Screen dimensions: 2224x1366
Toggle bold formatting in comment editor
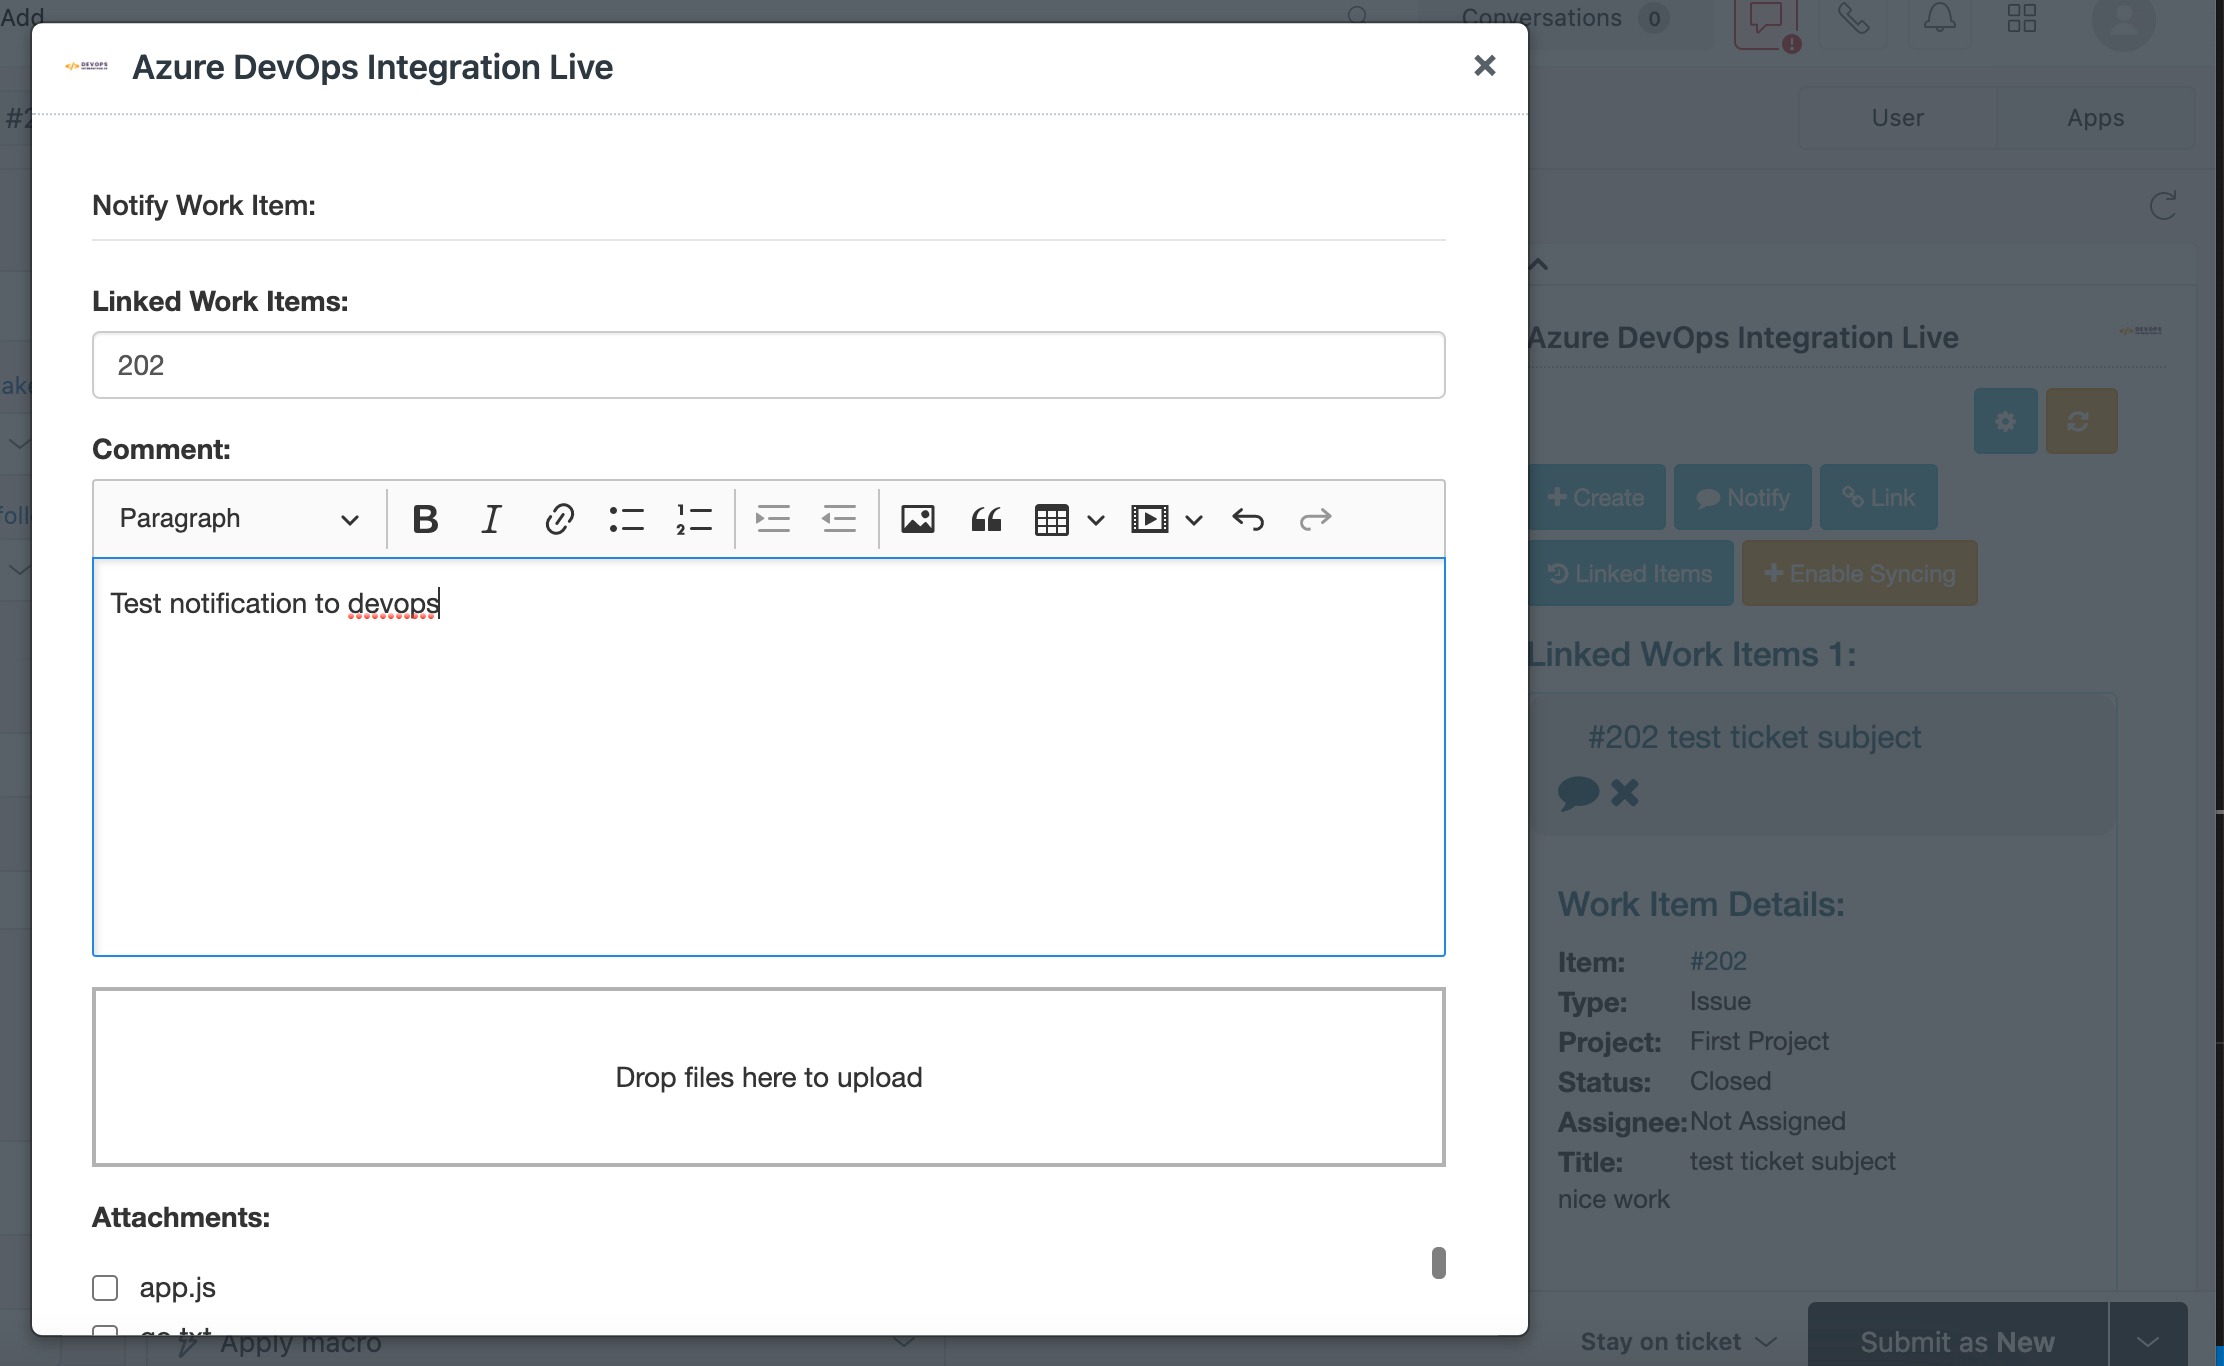[425, 519]
